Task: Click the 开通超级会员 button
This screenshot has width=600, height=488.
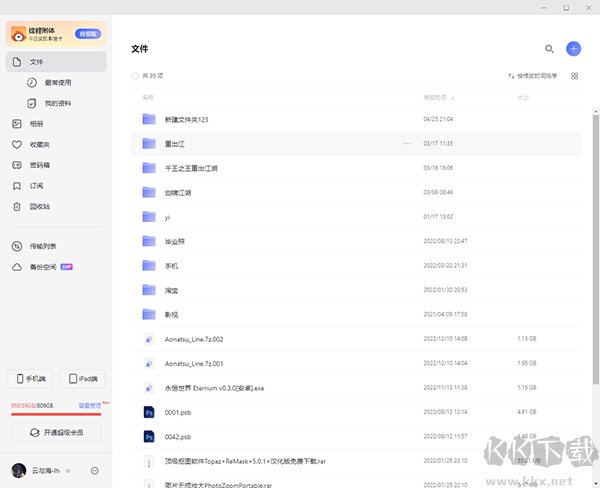Action: click(56, 432)
